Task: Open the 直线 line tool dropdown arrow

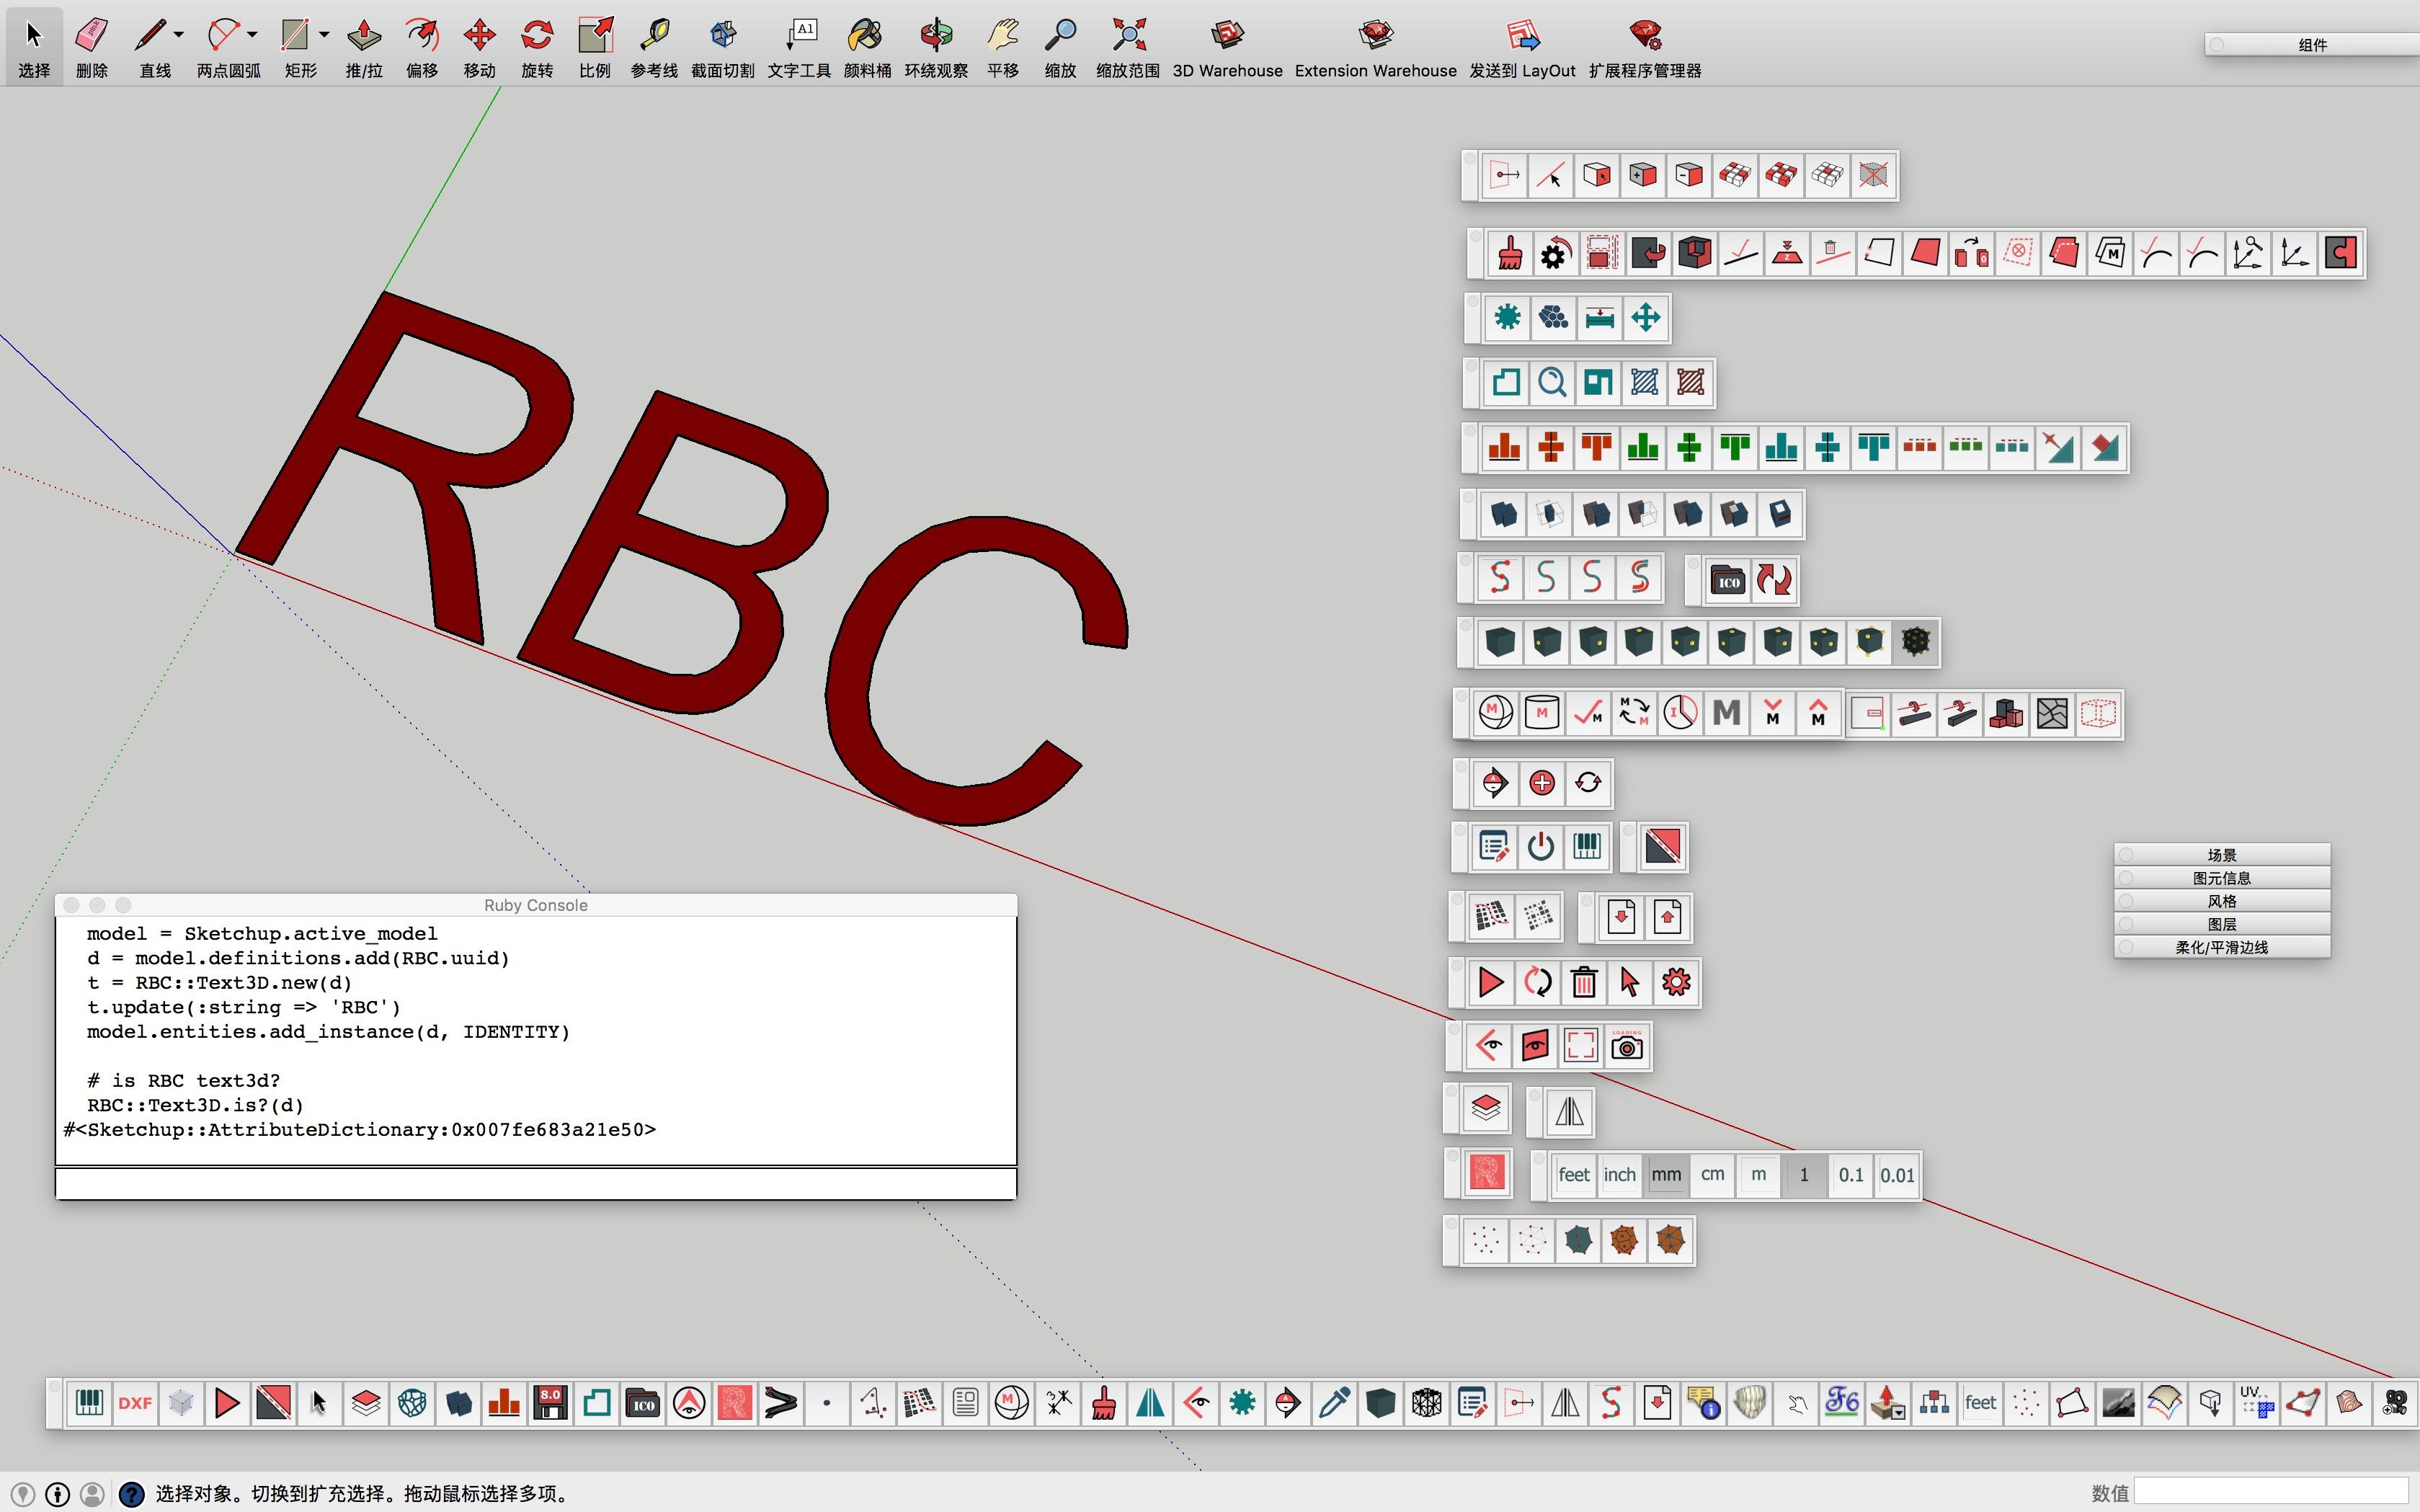Action: point(179,34)
